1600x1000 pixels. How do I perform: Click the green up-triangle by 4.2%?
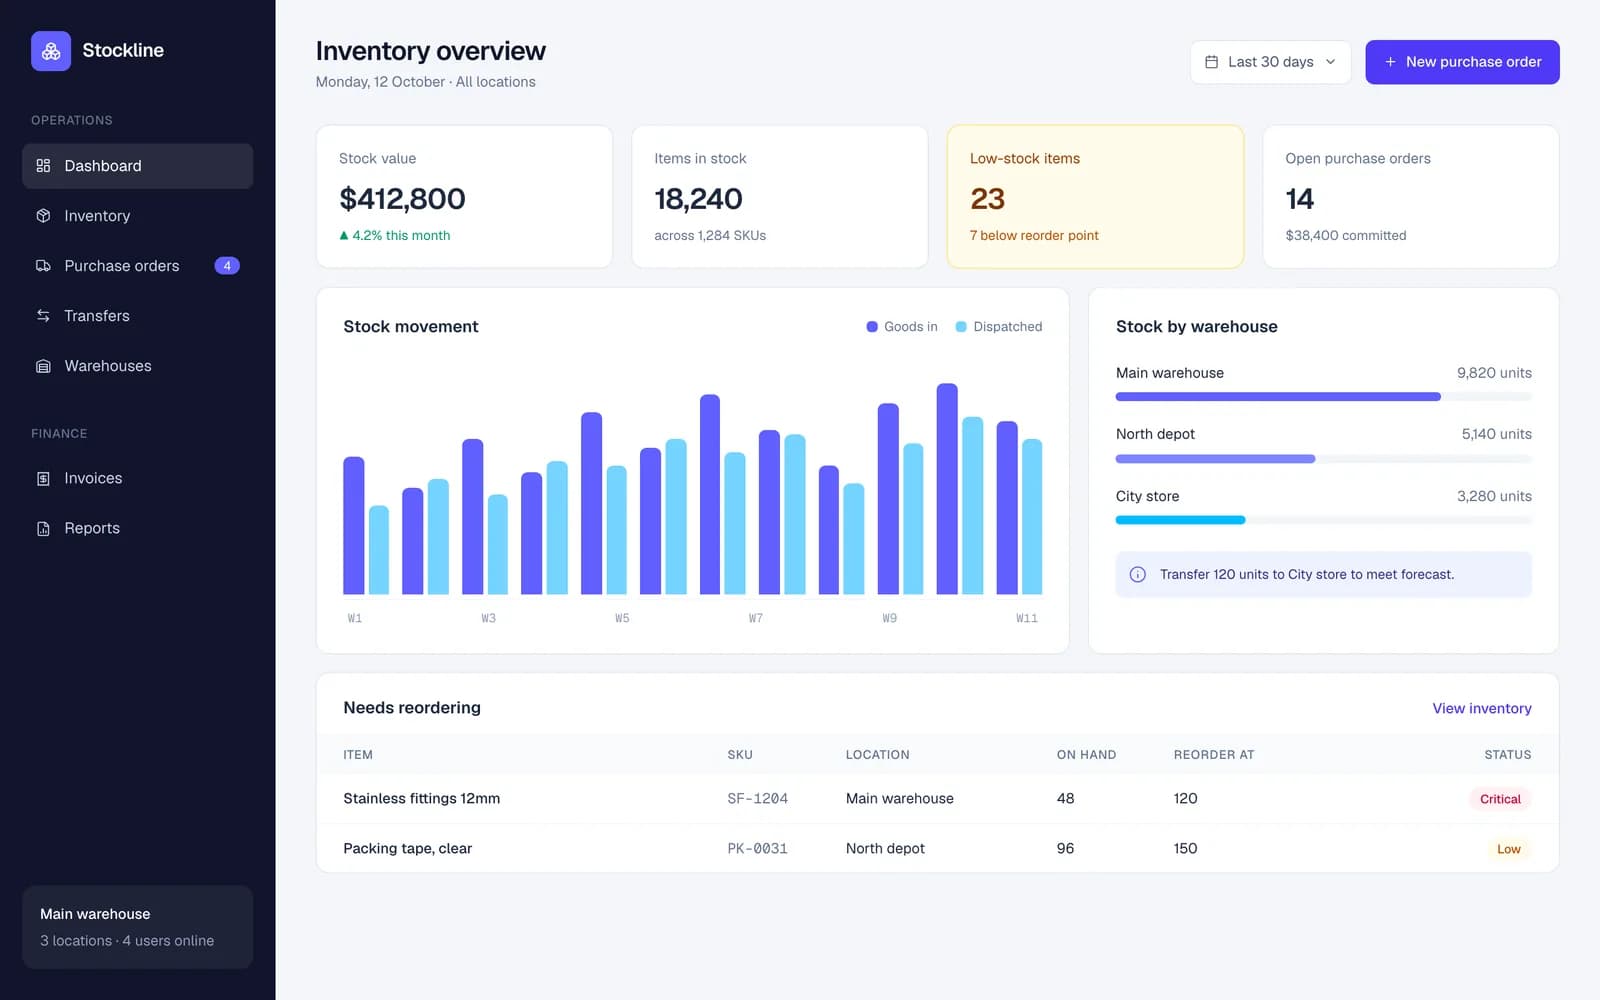[344, 236]
